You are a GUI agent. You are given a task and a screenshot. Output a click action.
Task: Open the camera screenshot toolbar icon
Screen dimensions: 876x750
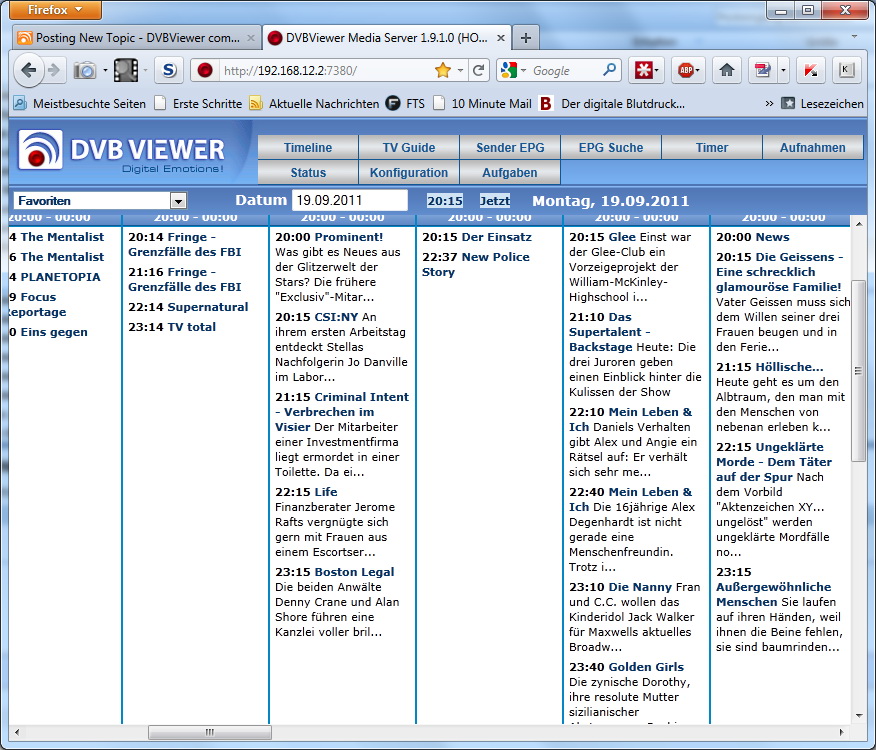point(85,70)
